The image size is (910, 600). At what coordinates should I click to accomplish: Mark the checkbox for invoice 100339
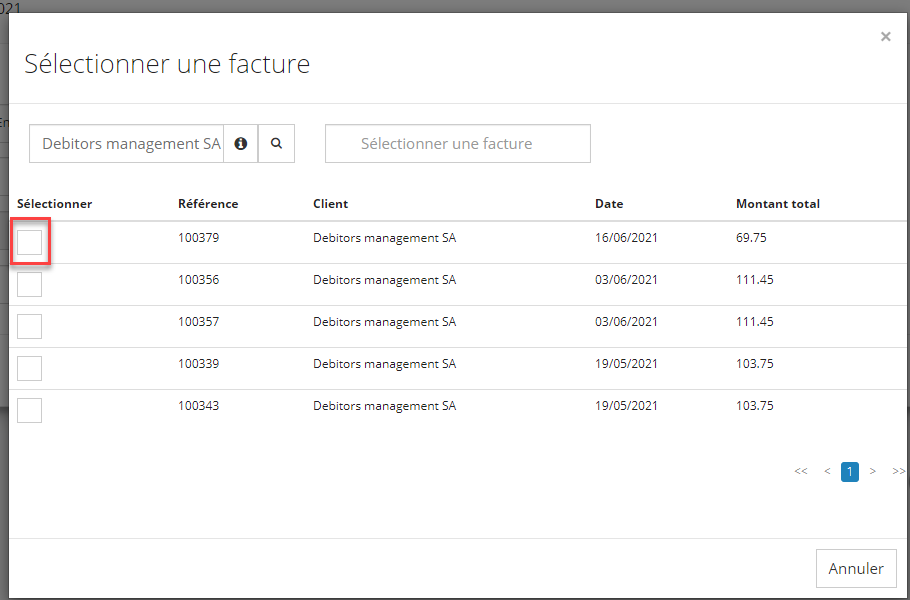click(30, 368)
